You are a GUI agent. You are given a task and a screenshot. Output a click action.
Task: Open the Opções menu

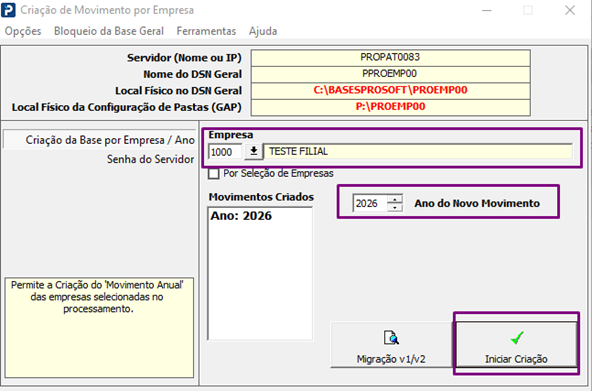23,31
